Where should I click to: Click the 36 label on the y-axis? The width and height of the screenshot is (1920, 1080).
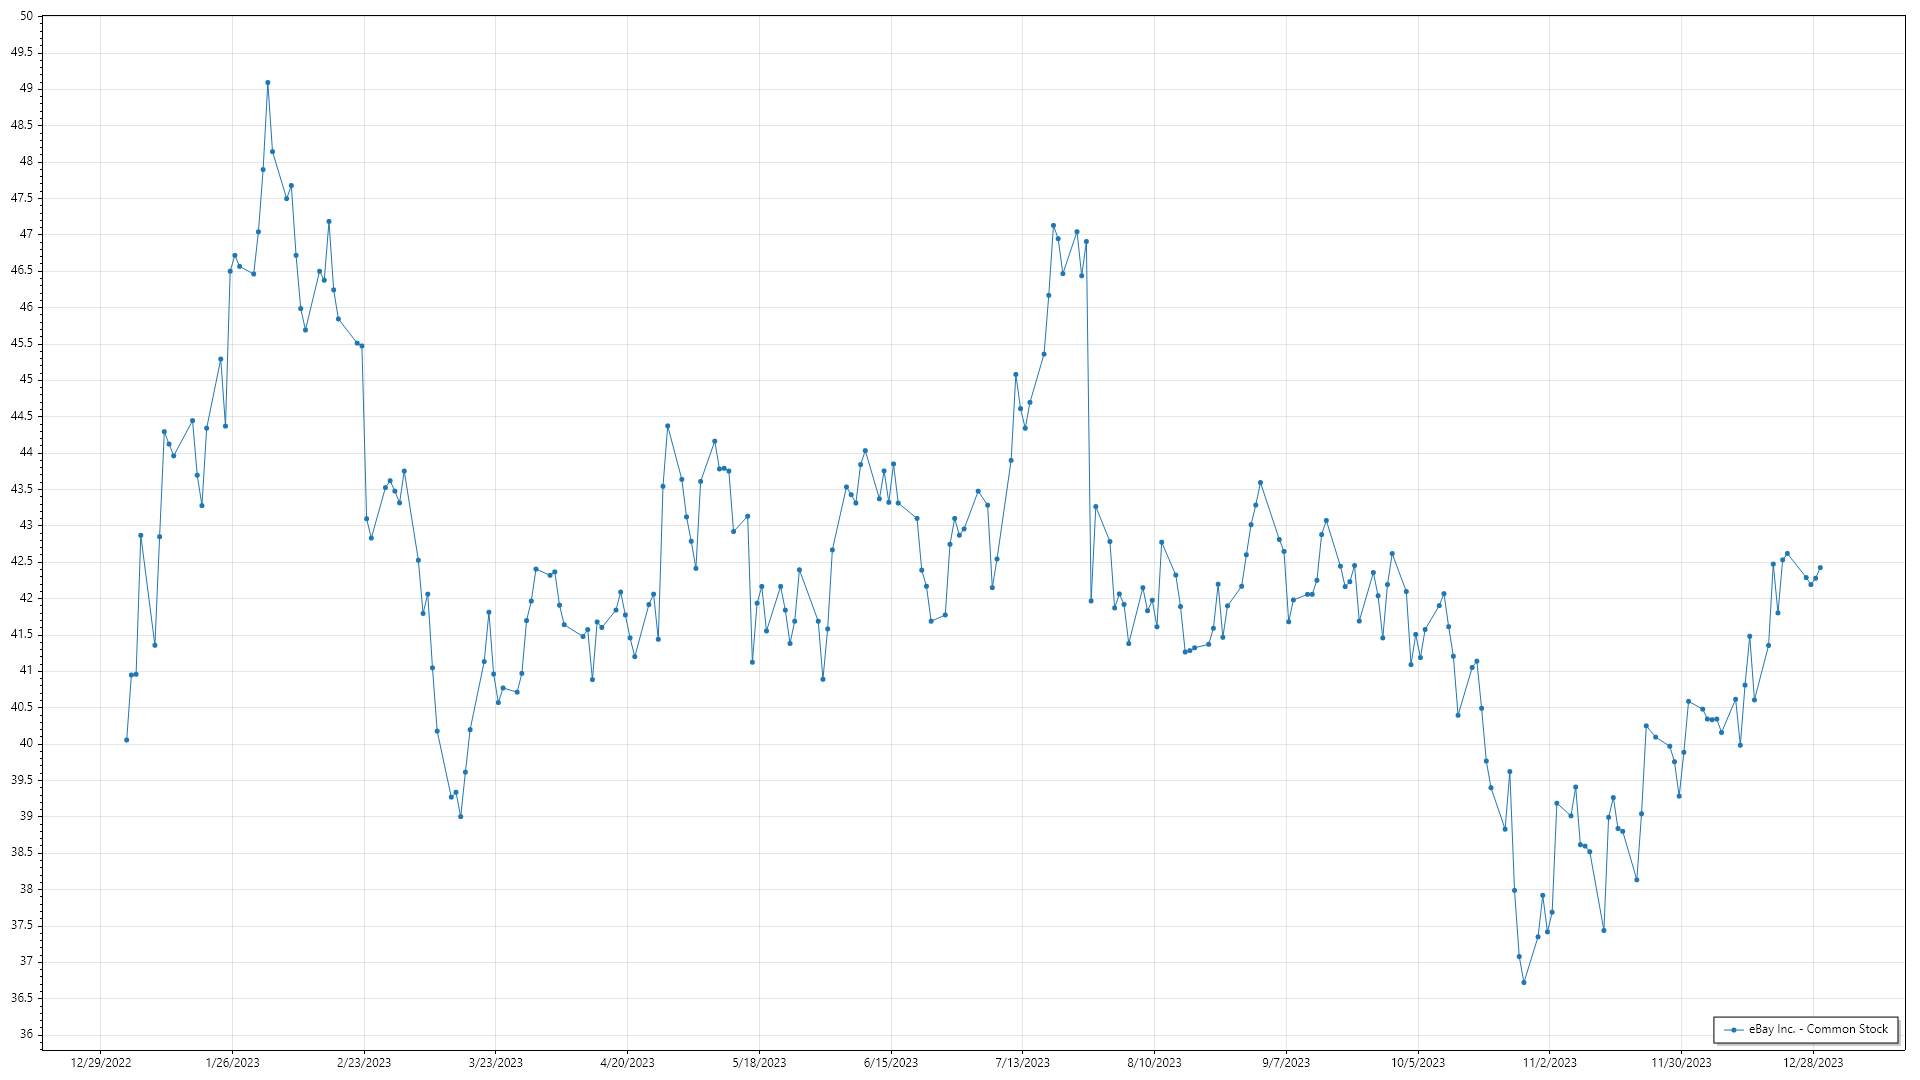click(26, 1034)
